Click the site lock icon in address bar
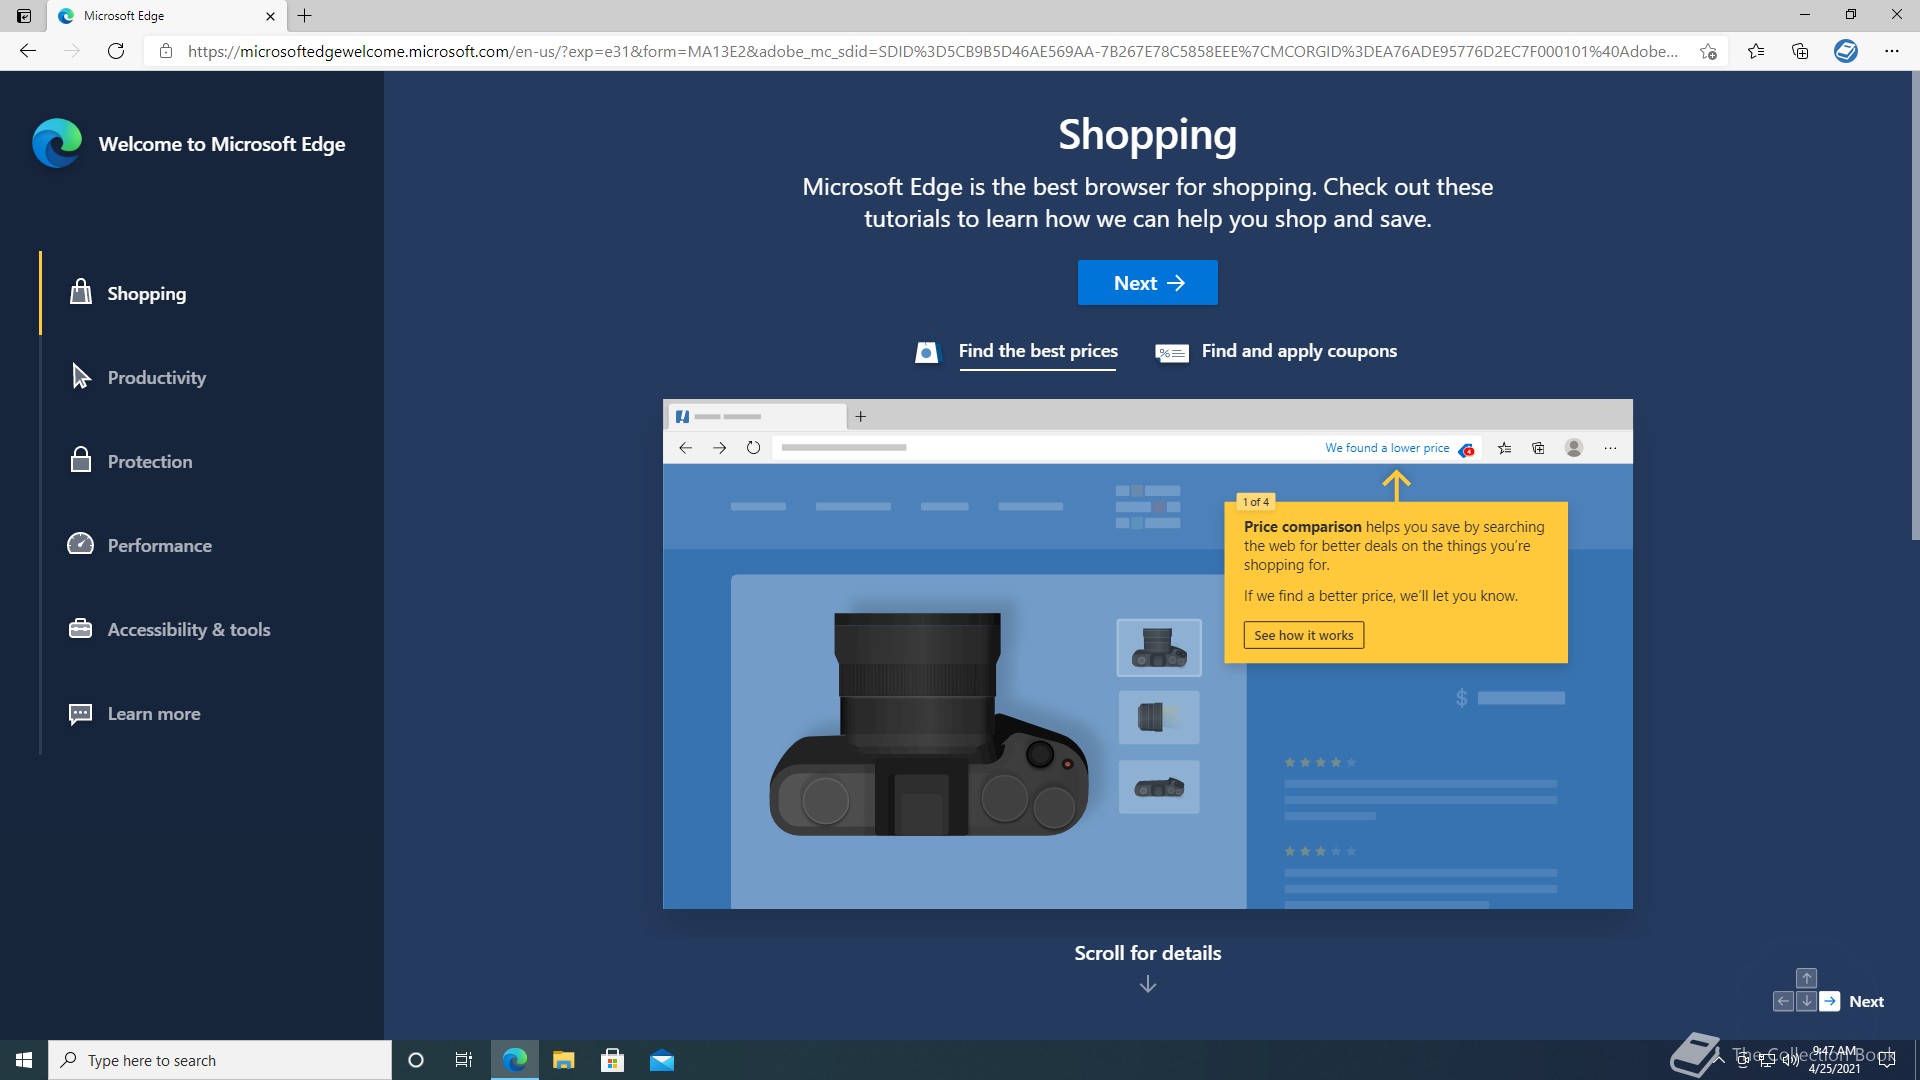This screenshot has height=1080, width=1920. point(166,51)
